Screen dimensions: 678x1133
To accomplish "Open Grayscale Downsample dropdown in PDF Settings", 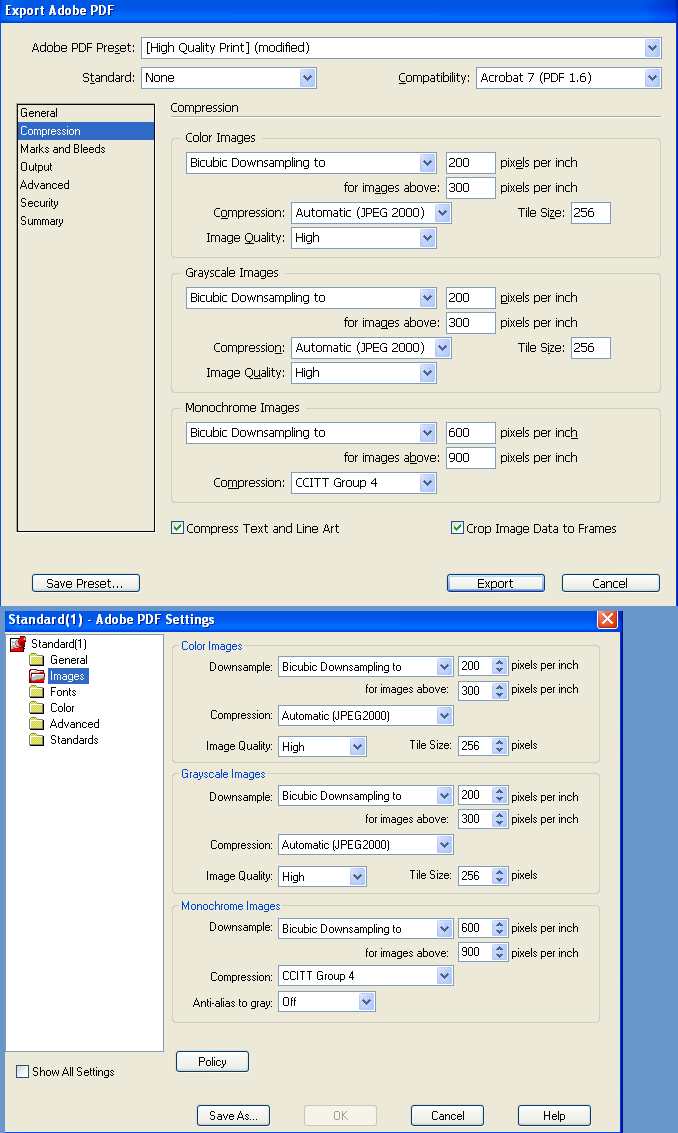I will pos(365,796).
